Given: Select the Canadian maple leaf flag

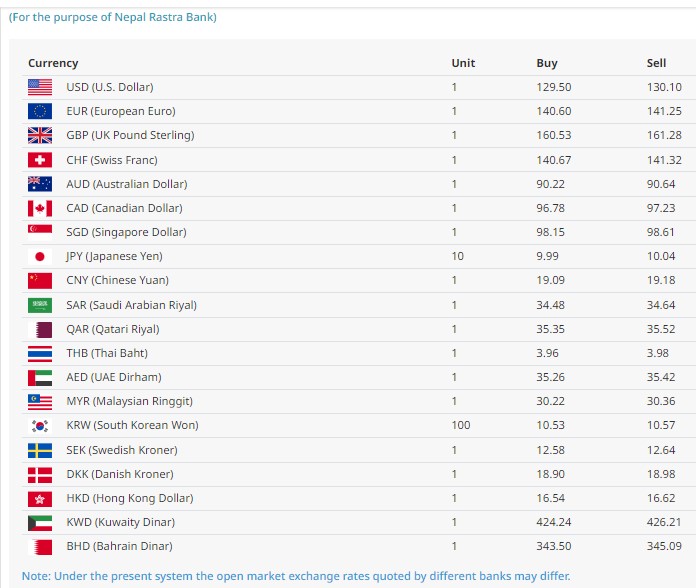Looking at the screenshot, I should (x=40, y=208).
